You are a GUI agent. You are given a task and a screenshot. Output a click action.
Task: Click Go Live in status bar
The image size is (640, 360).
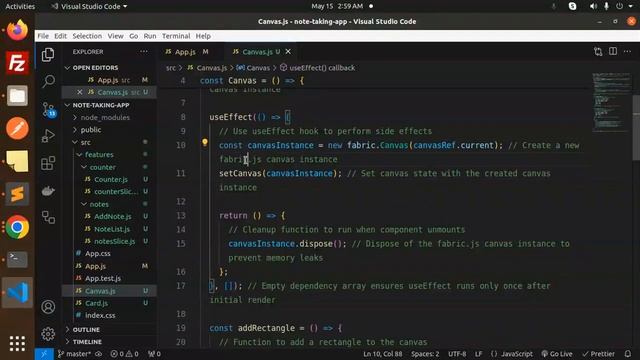pyautogui.click(x=557, y=354)
